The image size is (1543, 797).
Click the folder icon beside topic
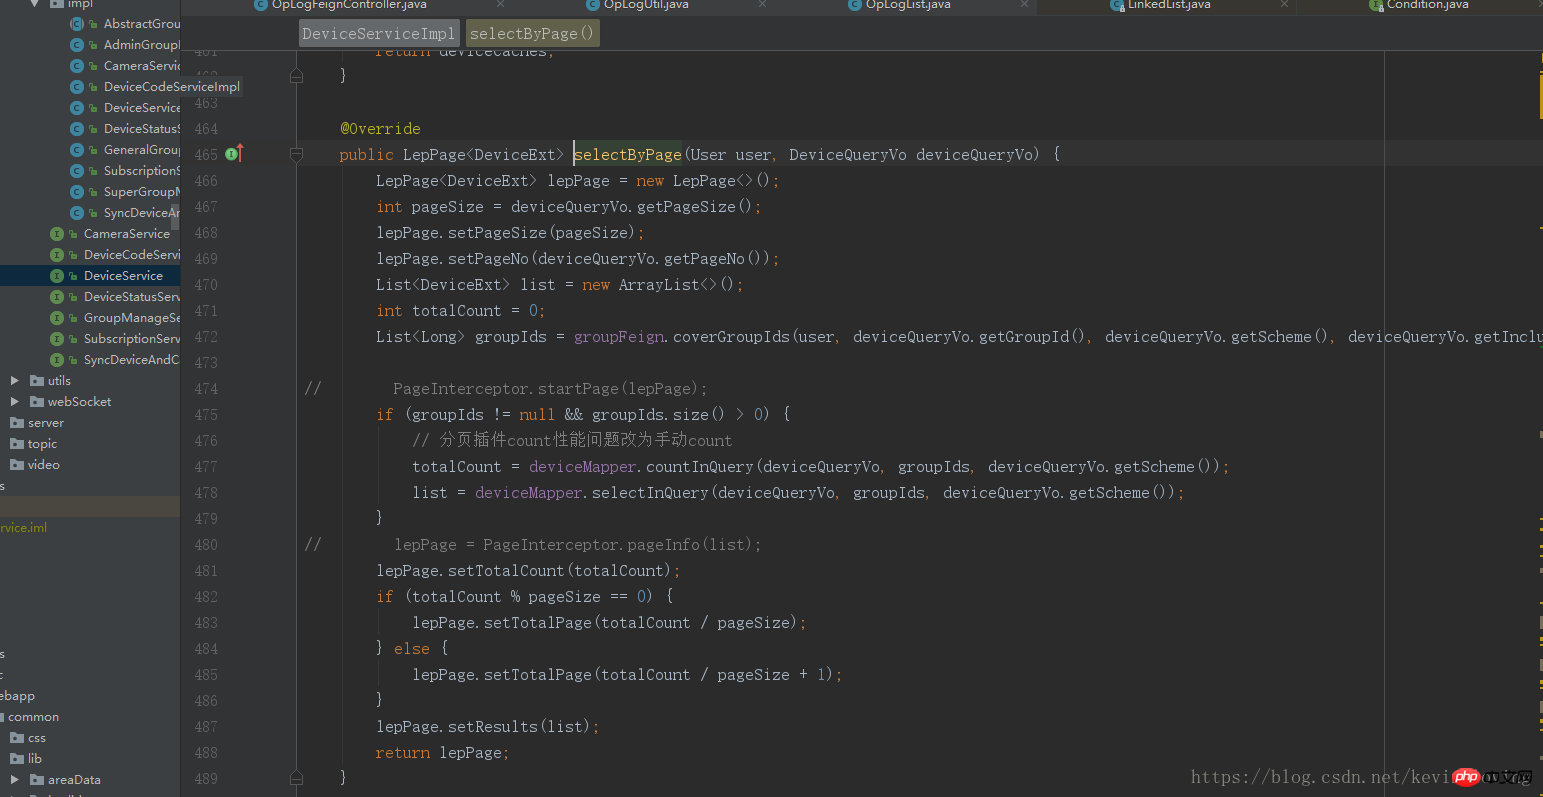point(17,443)
